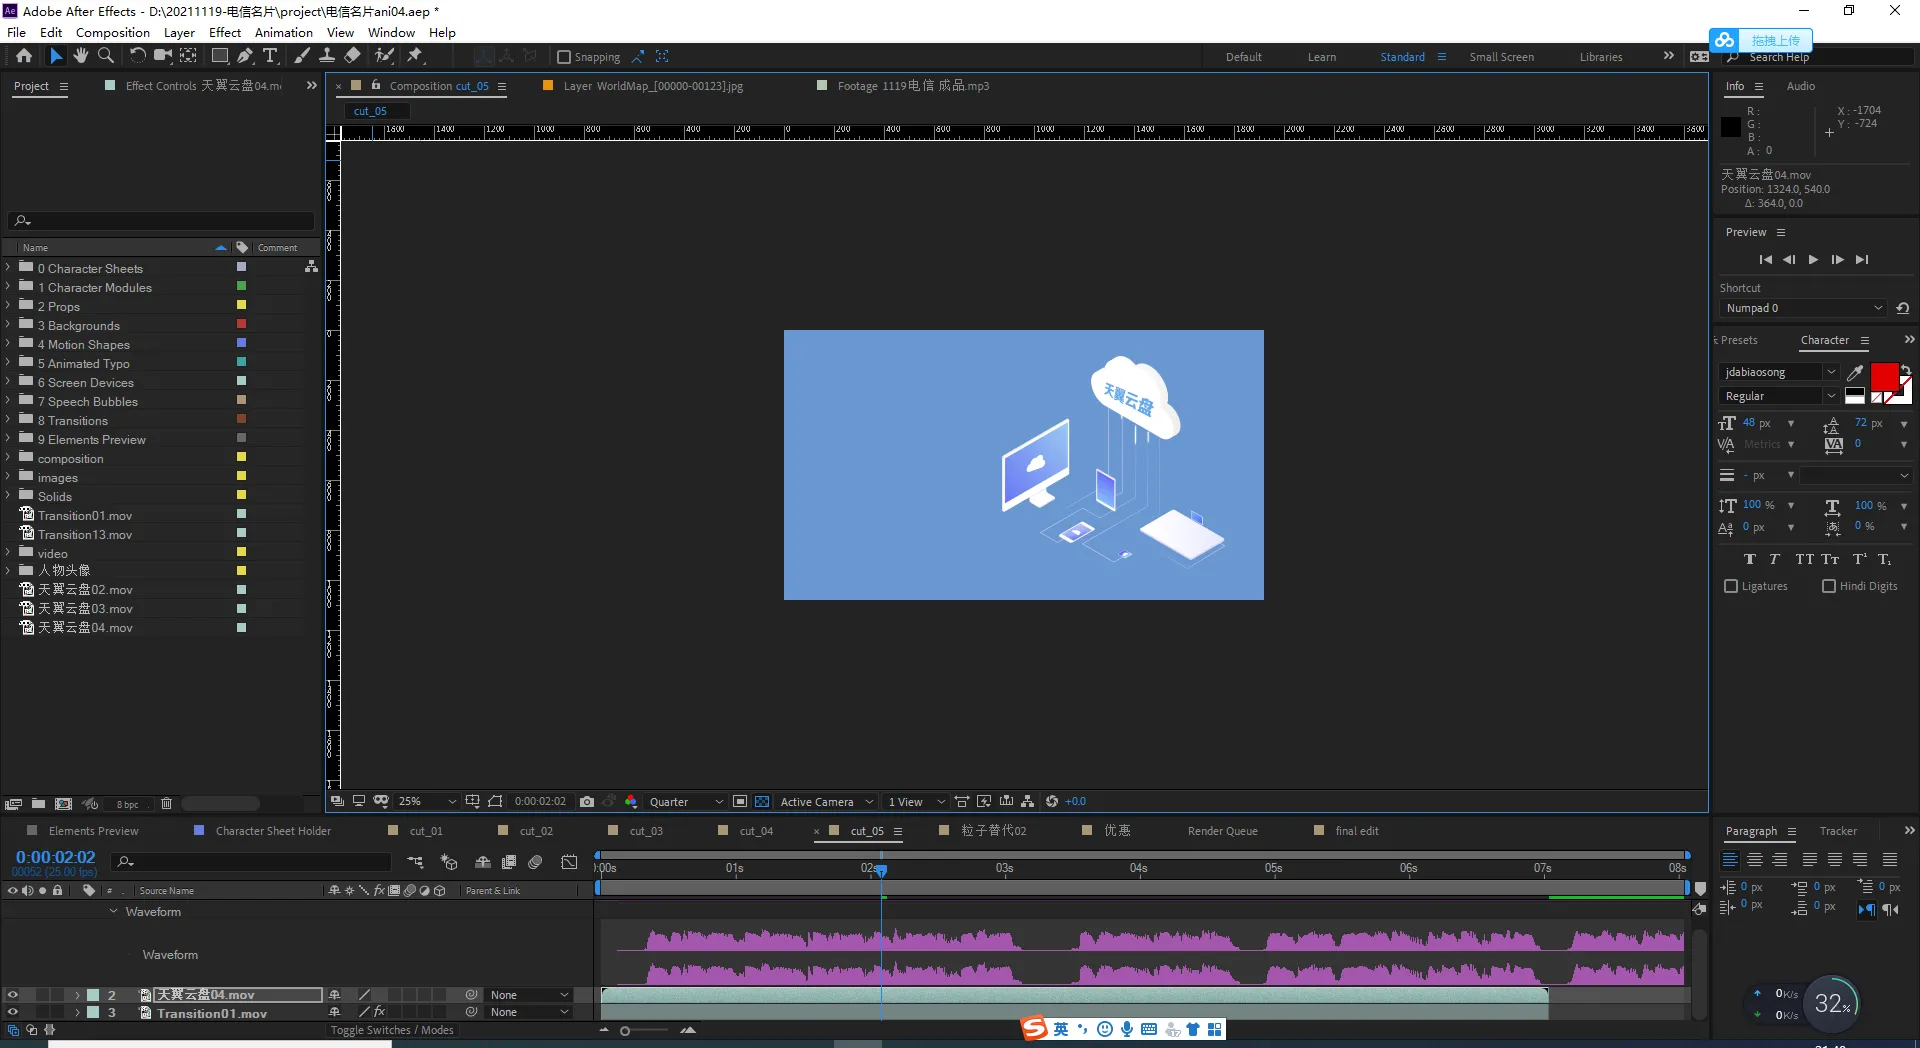Click the region of interest icon

[x=740, y=802]
